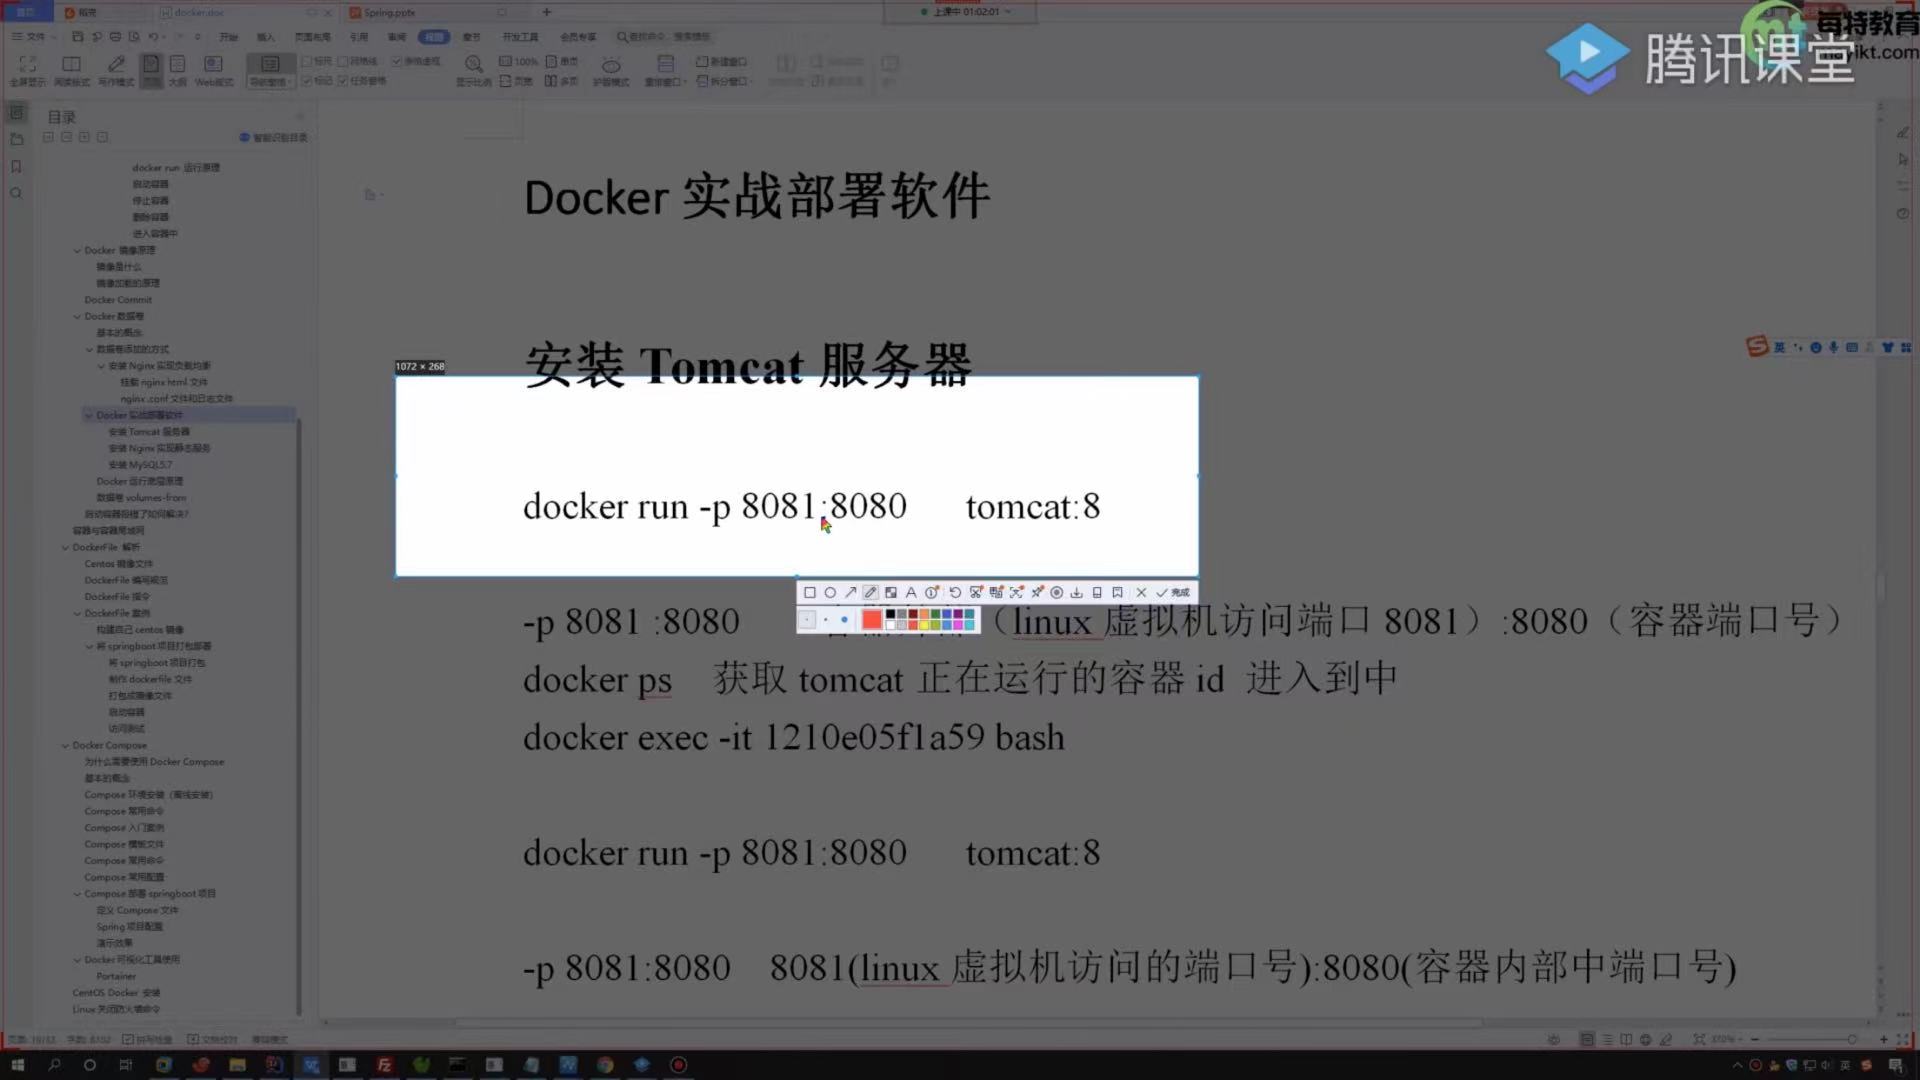Pick the text annotation tool

click(x=911, y=593)
